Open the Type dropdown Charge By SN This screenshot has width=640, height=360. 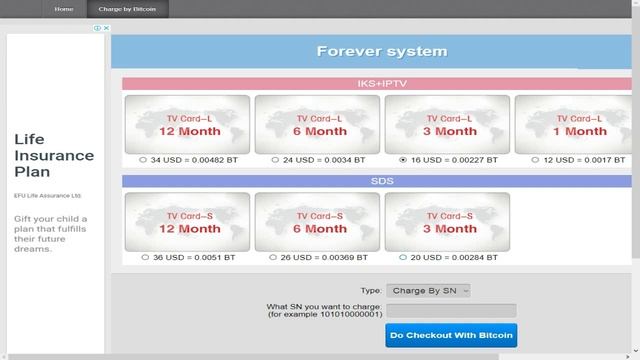(428, 291)
